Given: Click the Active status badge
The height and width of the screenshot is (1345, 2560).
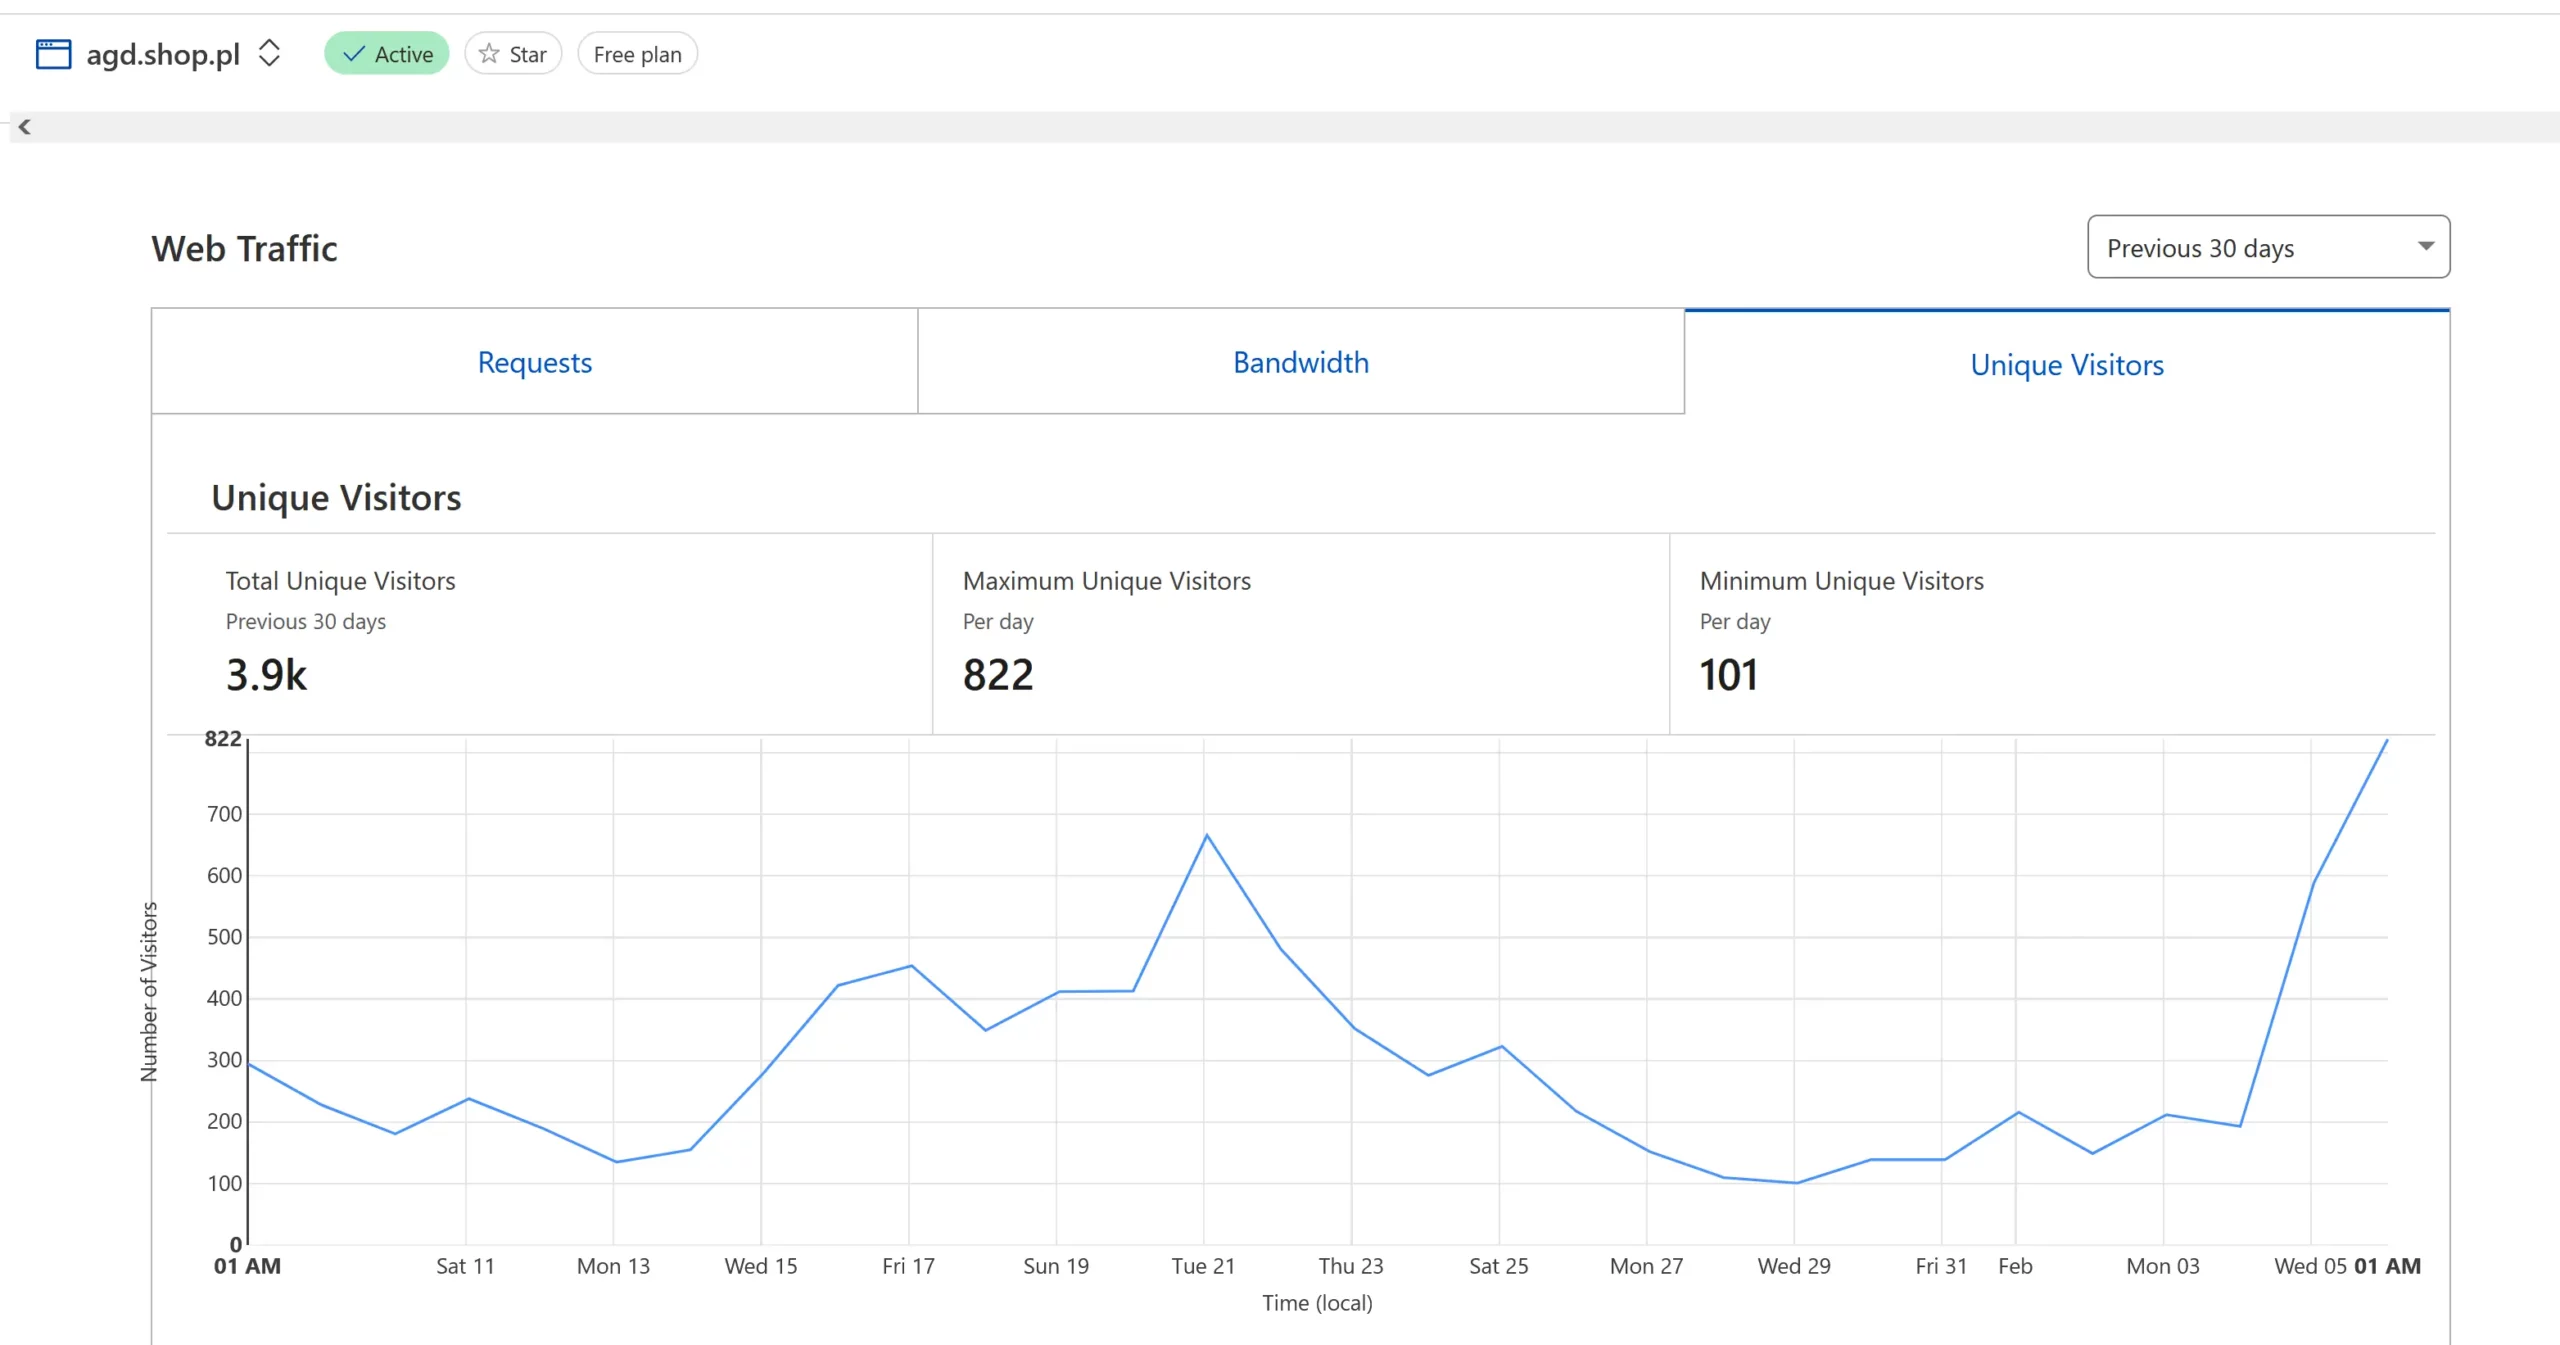Looking at the screenshot, I should point(387,54).
